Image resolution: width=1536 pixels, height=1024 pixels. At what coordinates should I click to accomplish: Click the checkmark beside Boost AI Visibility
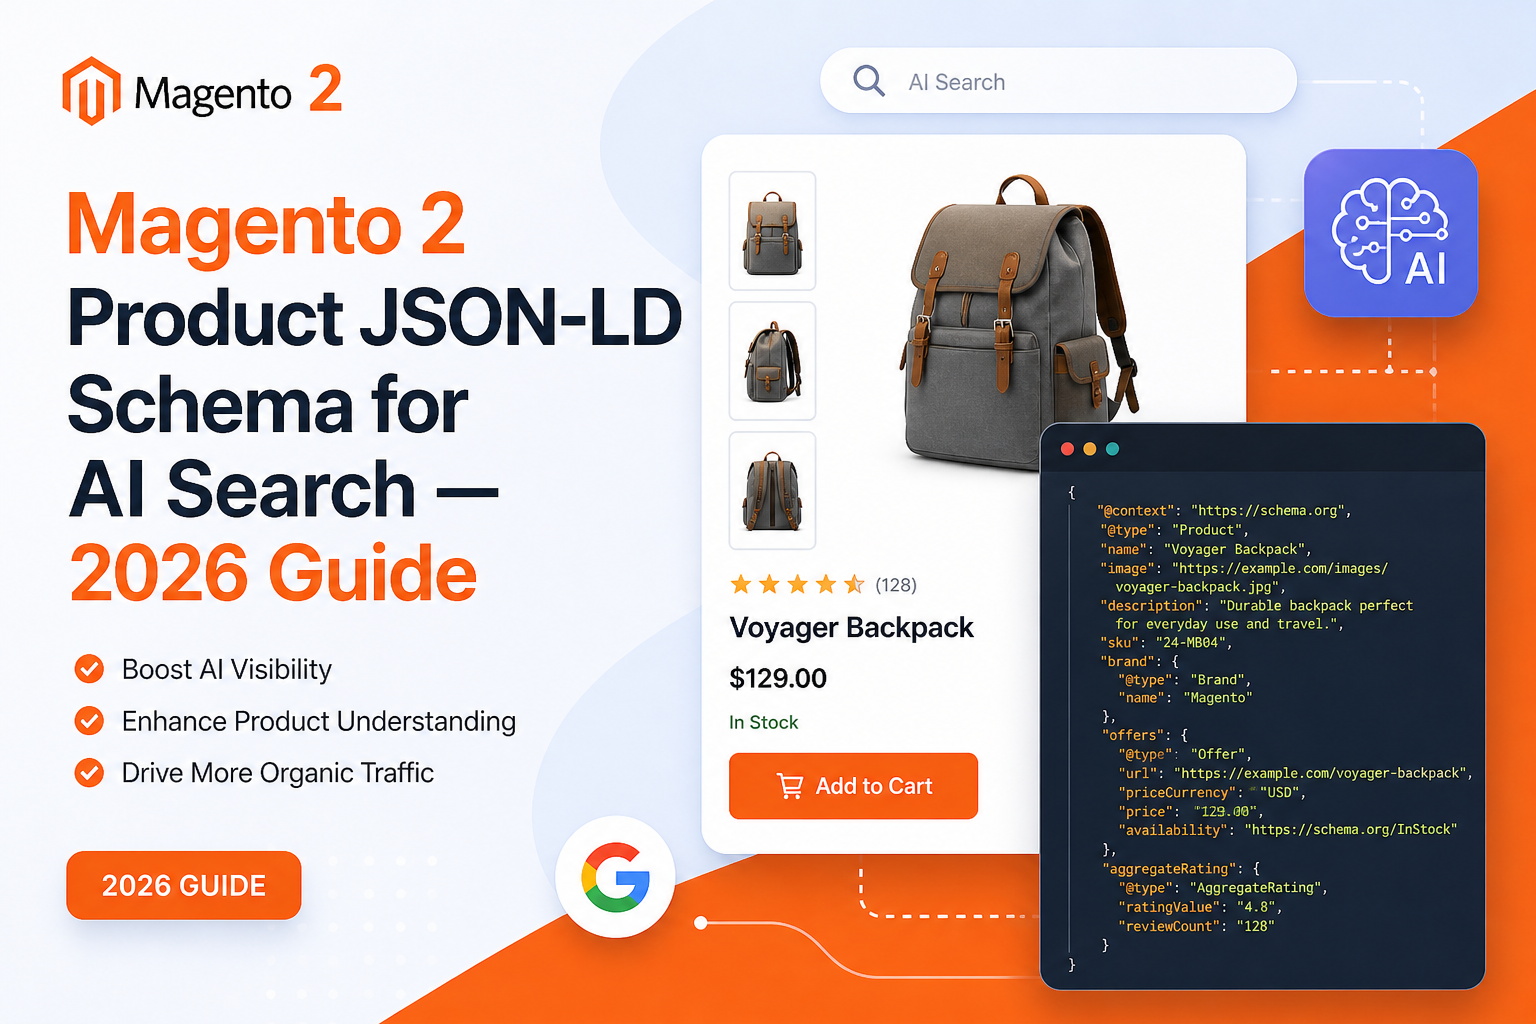[89, 669]
